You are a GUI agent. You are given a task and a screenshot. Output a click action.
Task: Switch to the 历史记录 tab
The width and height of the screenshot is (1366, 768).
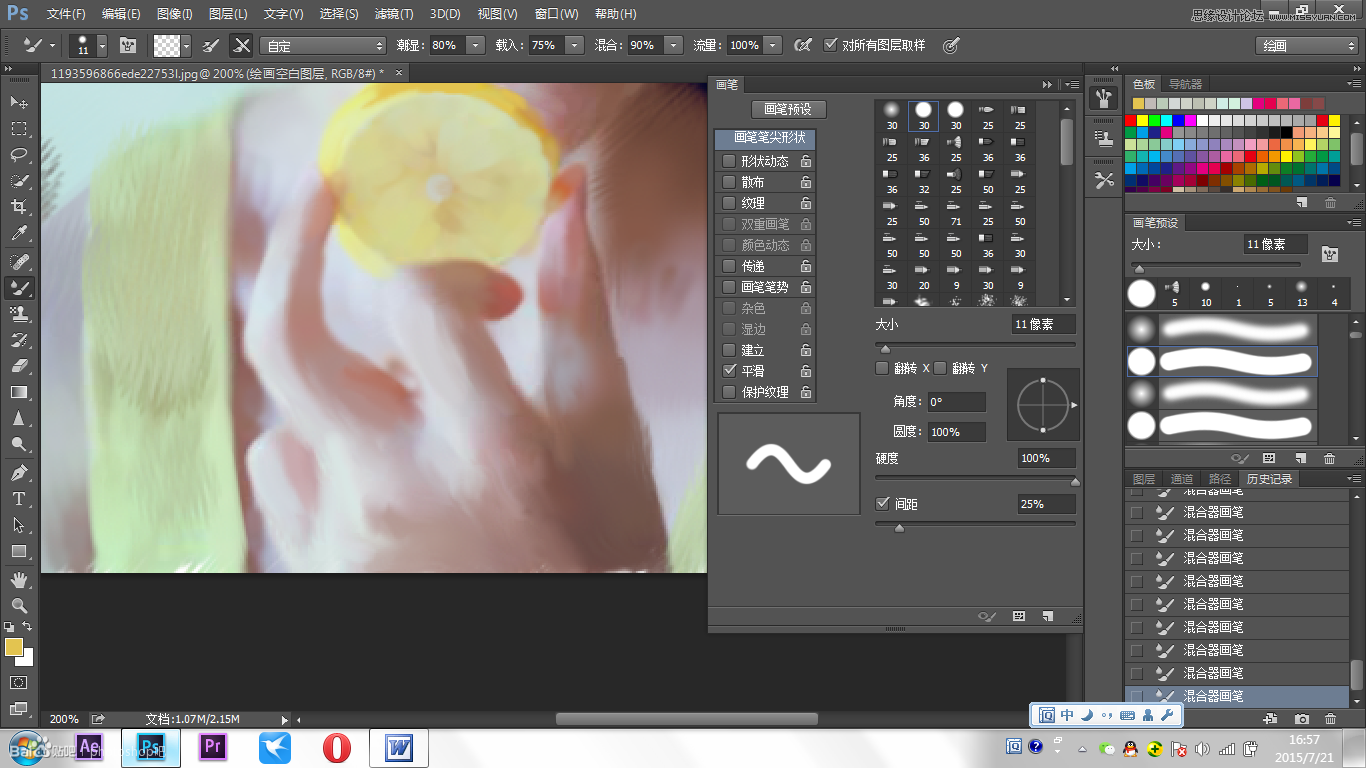click(x=1269, y=478)
